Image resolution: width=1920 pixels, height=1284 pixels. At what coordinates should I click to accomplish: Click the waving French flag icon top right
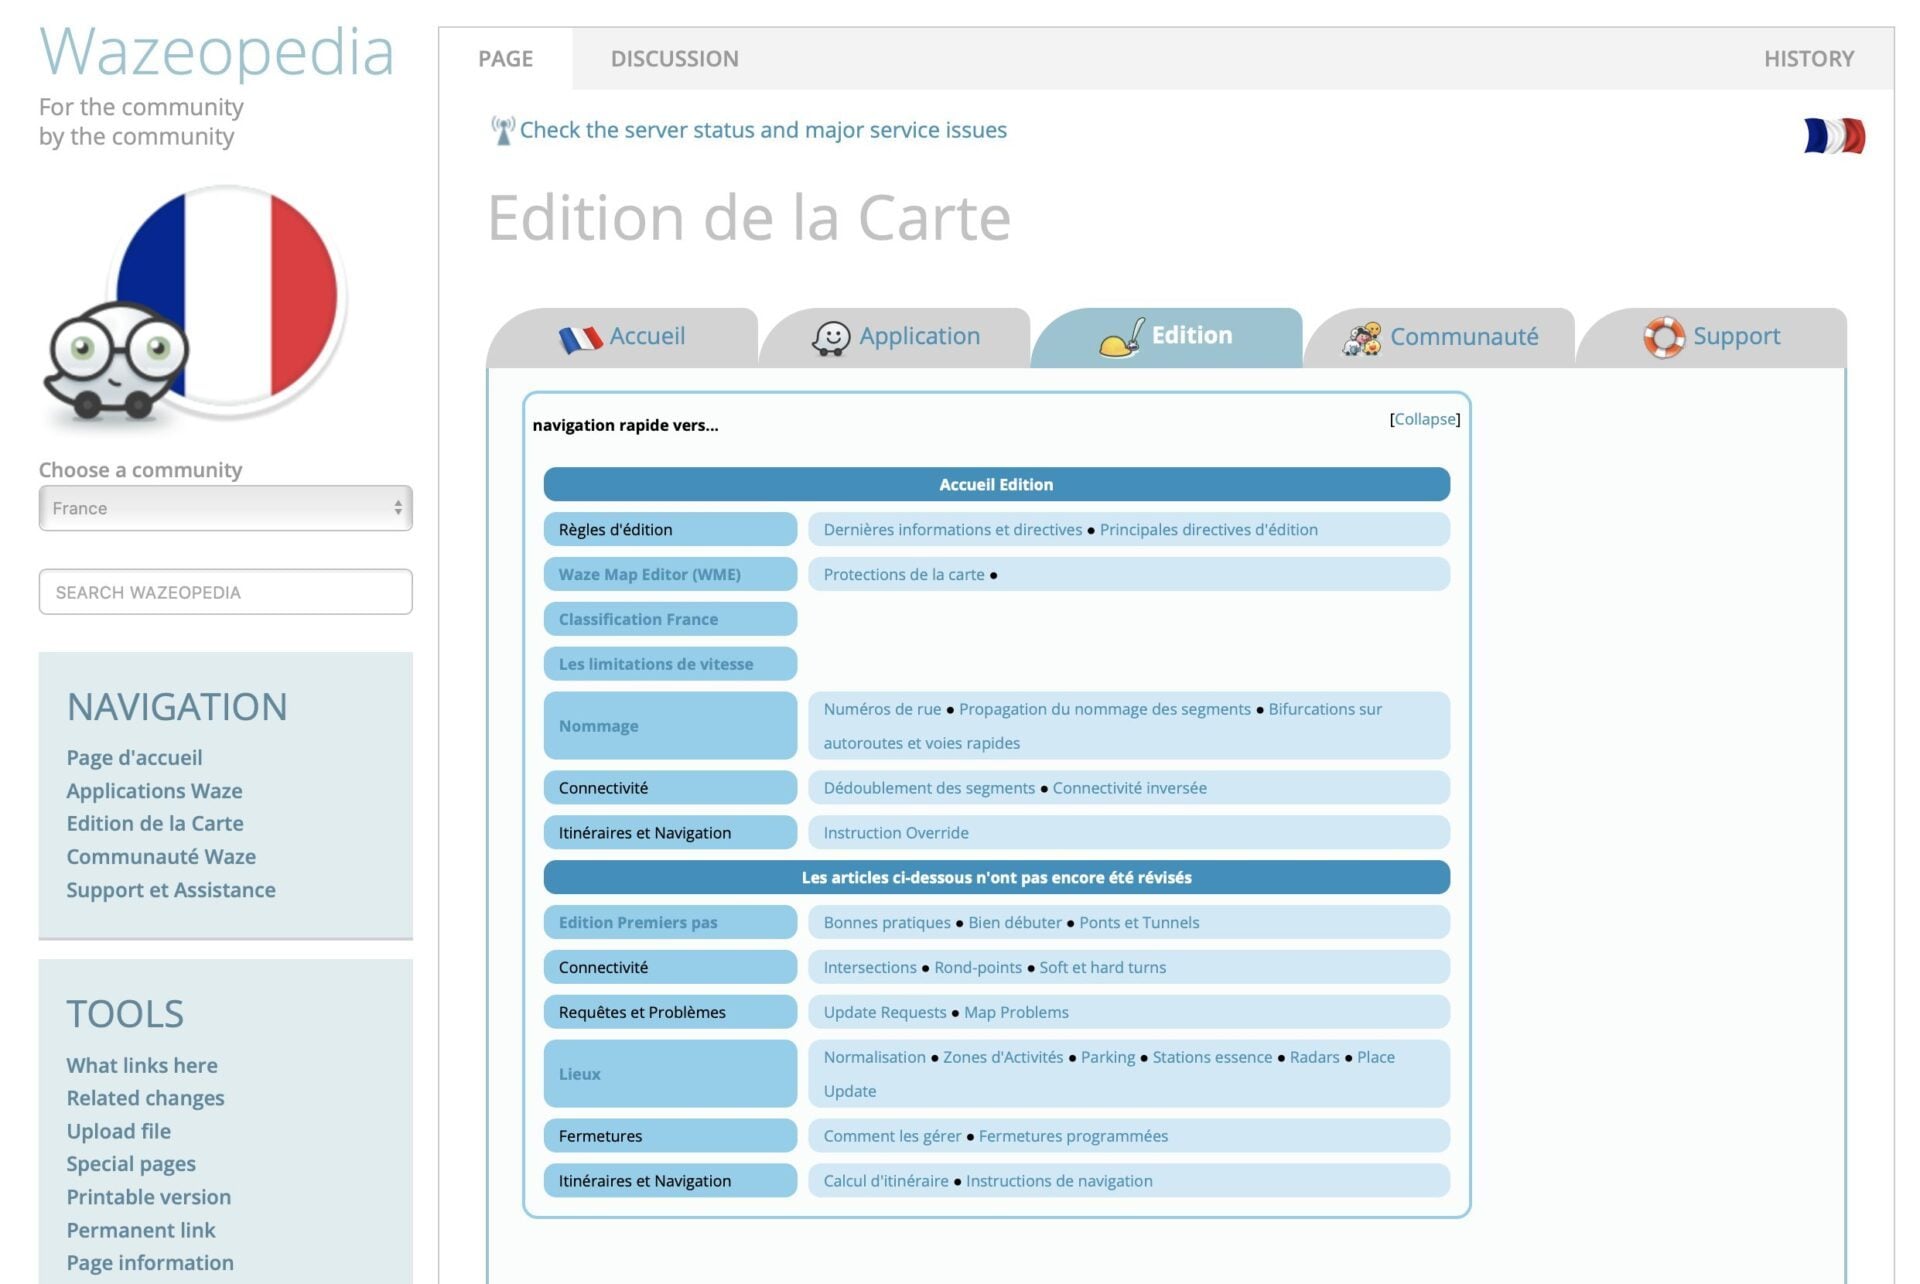click(x=1834, y=136)
